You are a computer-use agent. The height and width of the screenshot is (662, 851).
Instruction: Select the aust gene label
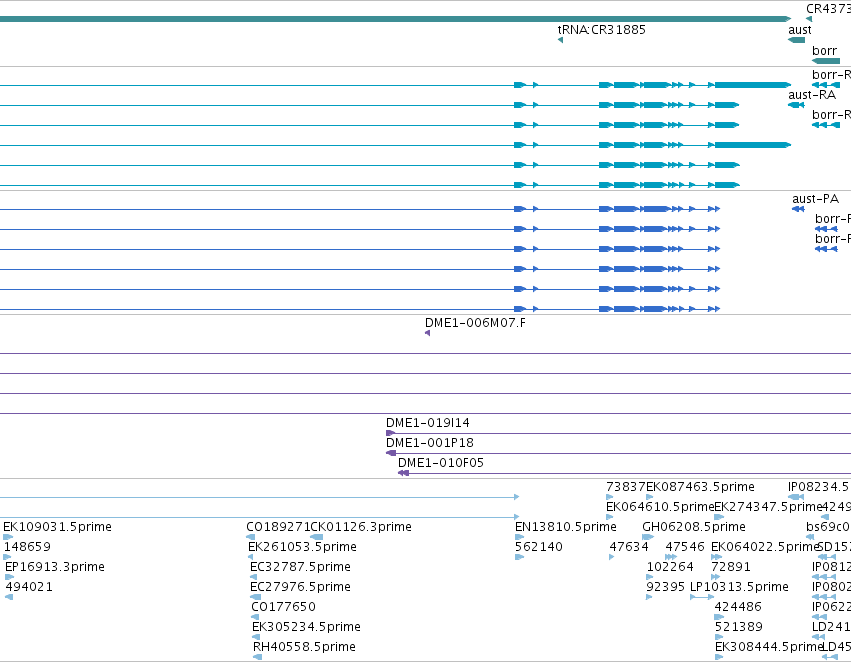[x=799, y=30]
